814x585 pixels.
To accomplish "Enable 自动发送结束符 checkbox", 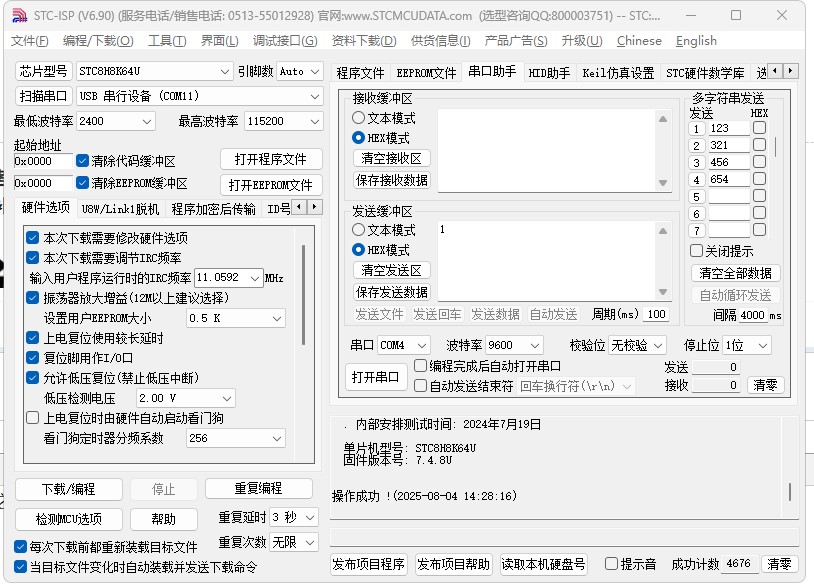I will pyautogui.click(x=420, y=386).
